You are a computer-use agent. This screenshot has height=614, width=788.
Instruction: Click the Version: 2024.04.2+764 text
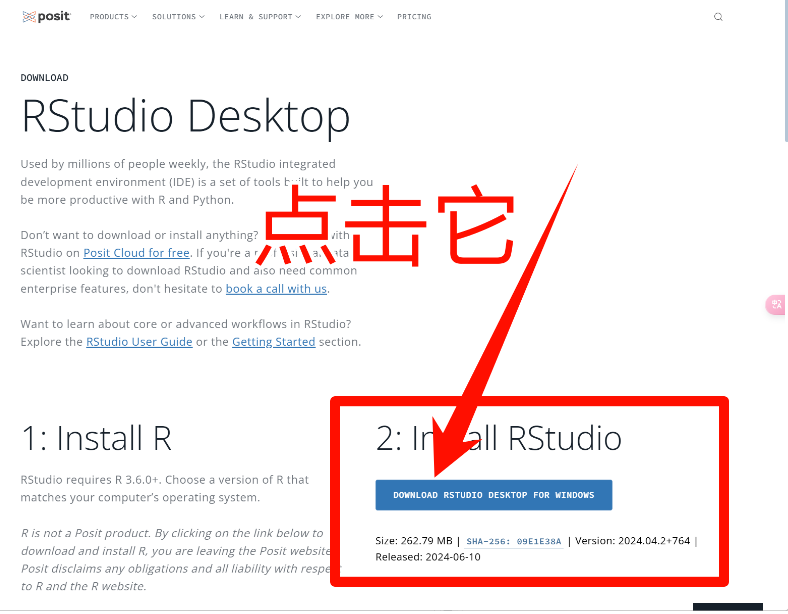click(x=632, y=541)
